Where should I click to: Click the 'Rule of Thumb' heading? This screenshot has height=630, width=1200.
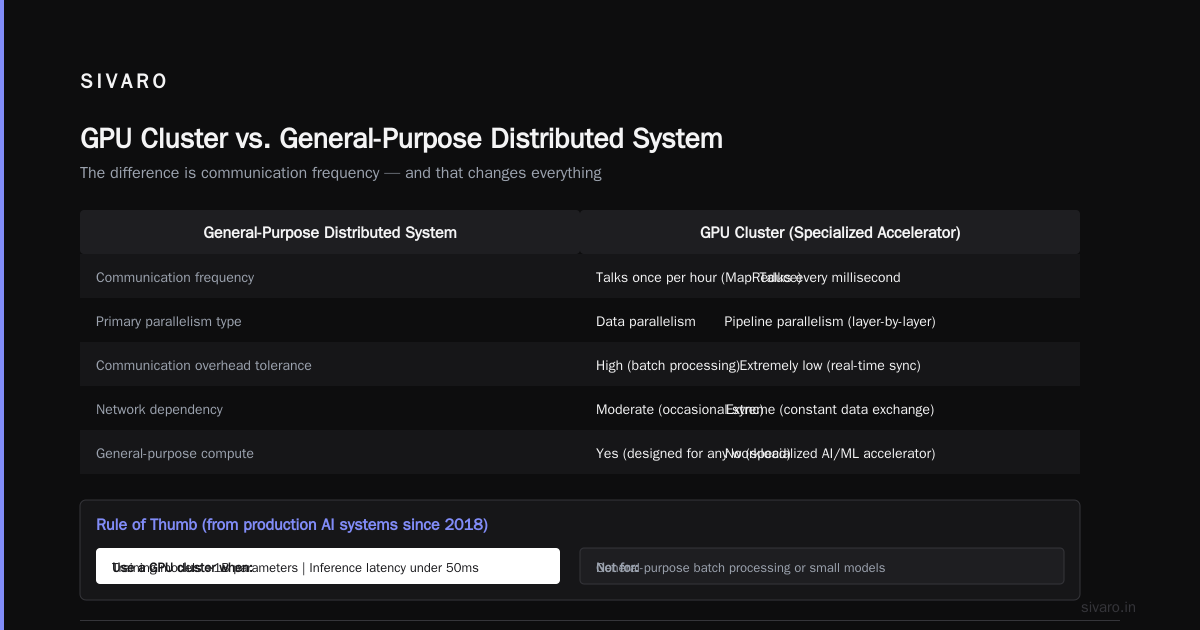click(292, 524)
